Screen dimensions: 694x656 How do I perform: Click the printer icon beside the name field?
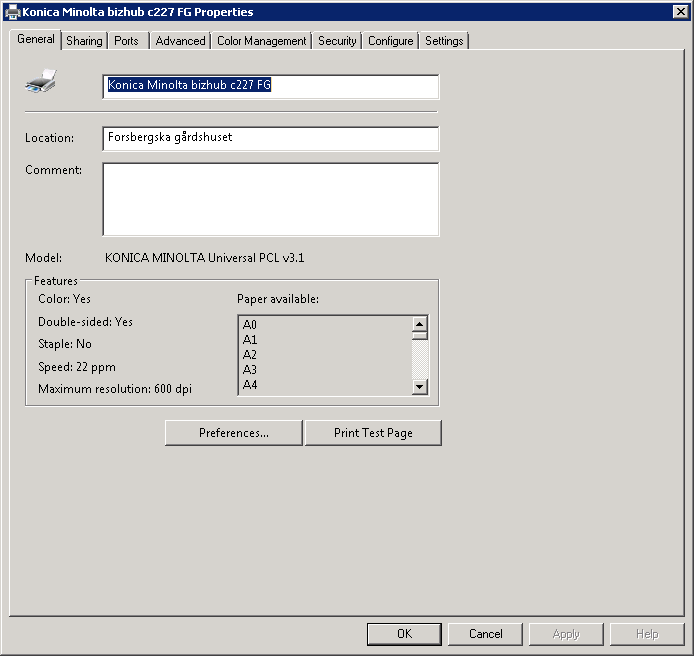[41, 81]
